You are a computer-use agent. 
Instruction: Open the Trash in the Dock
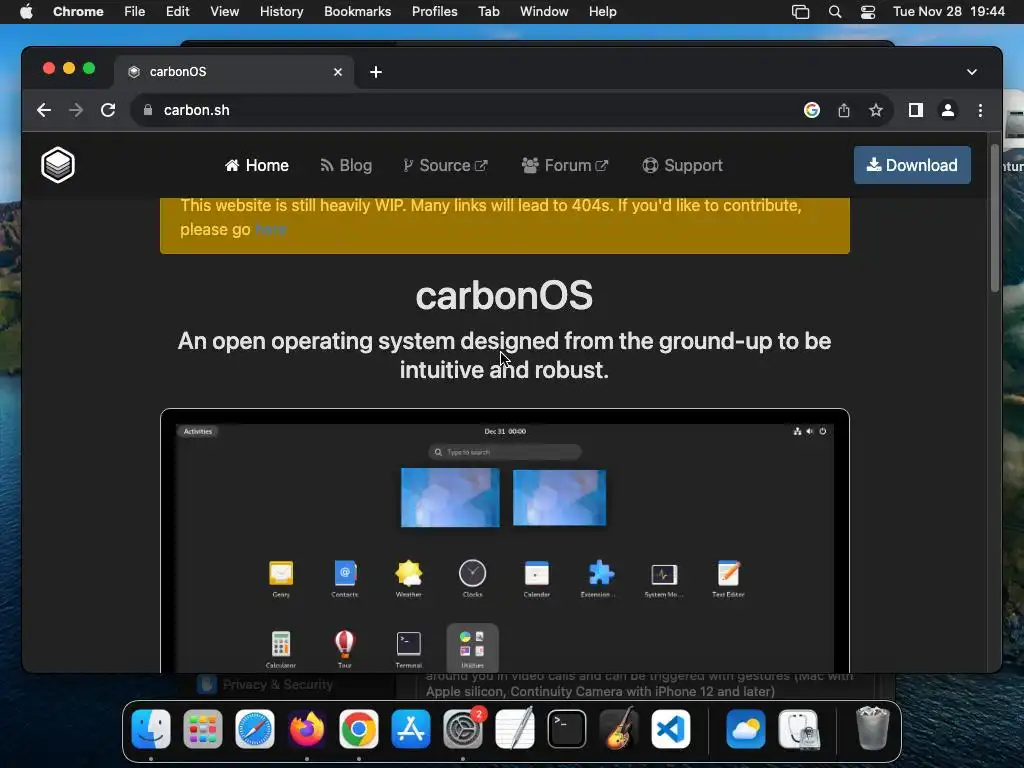click(872, 729)
